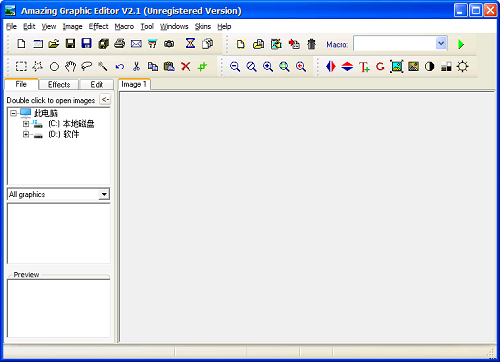This screenshot has width=500, height=362.
Task: Capture screen using the camera icon
Action: tap(169, 44)
